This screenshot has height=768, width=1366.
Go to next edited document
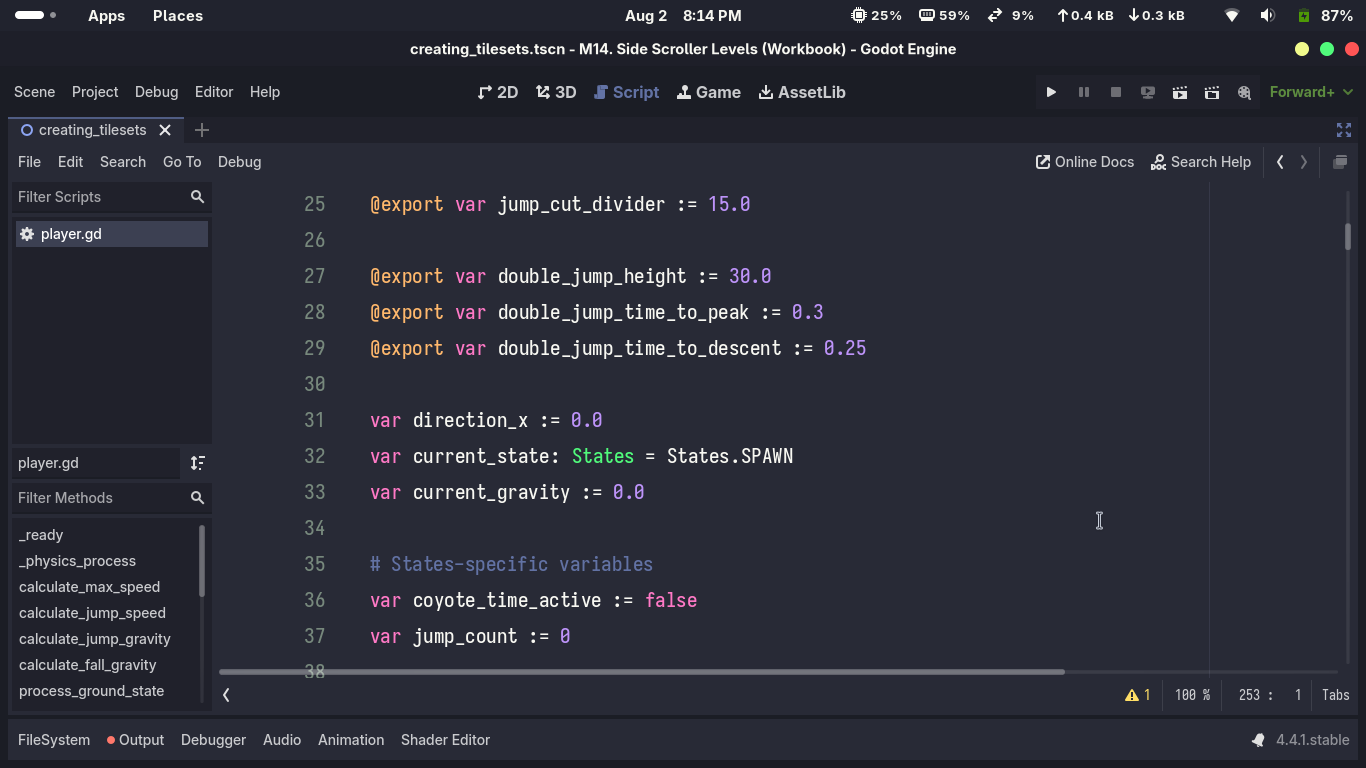[x=1303, y=162]
